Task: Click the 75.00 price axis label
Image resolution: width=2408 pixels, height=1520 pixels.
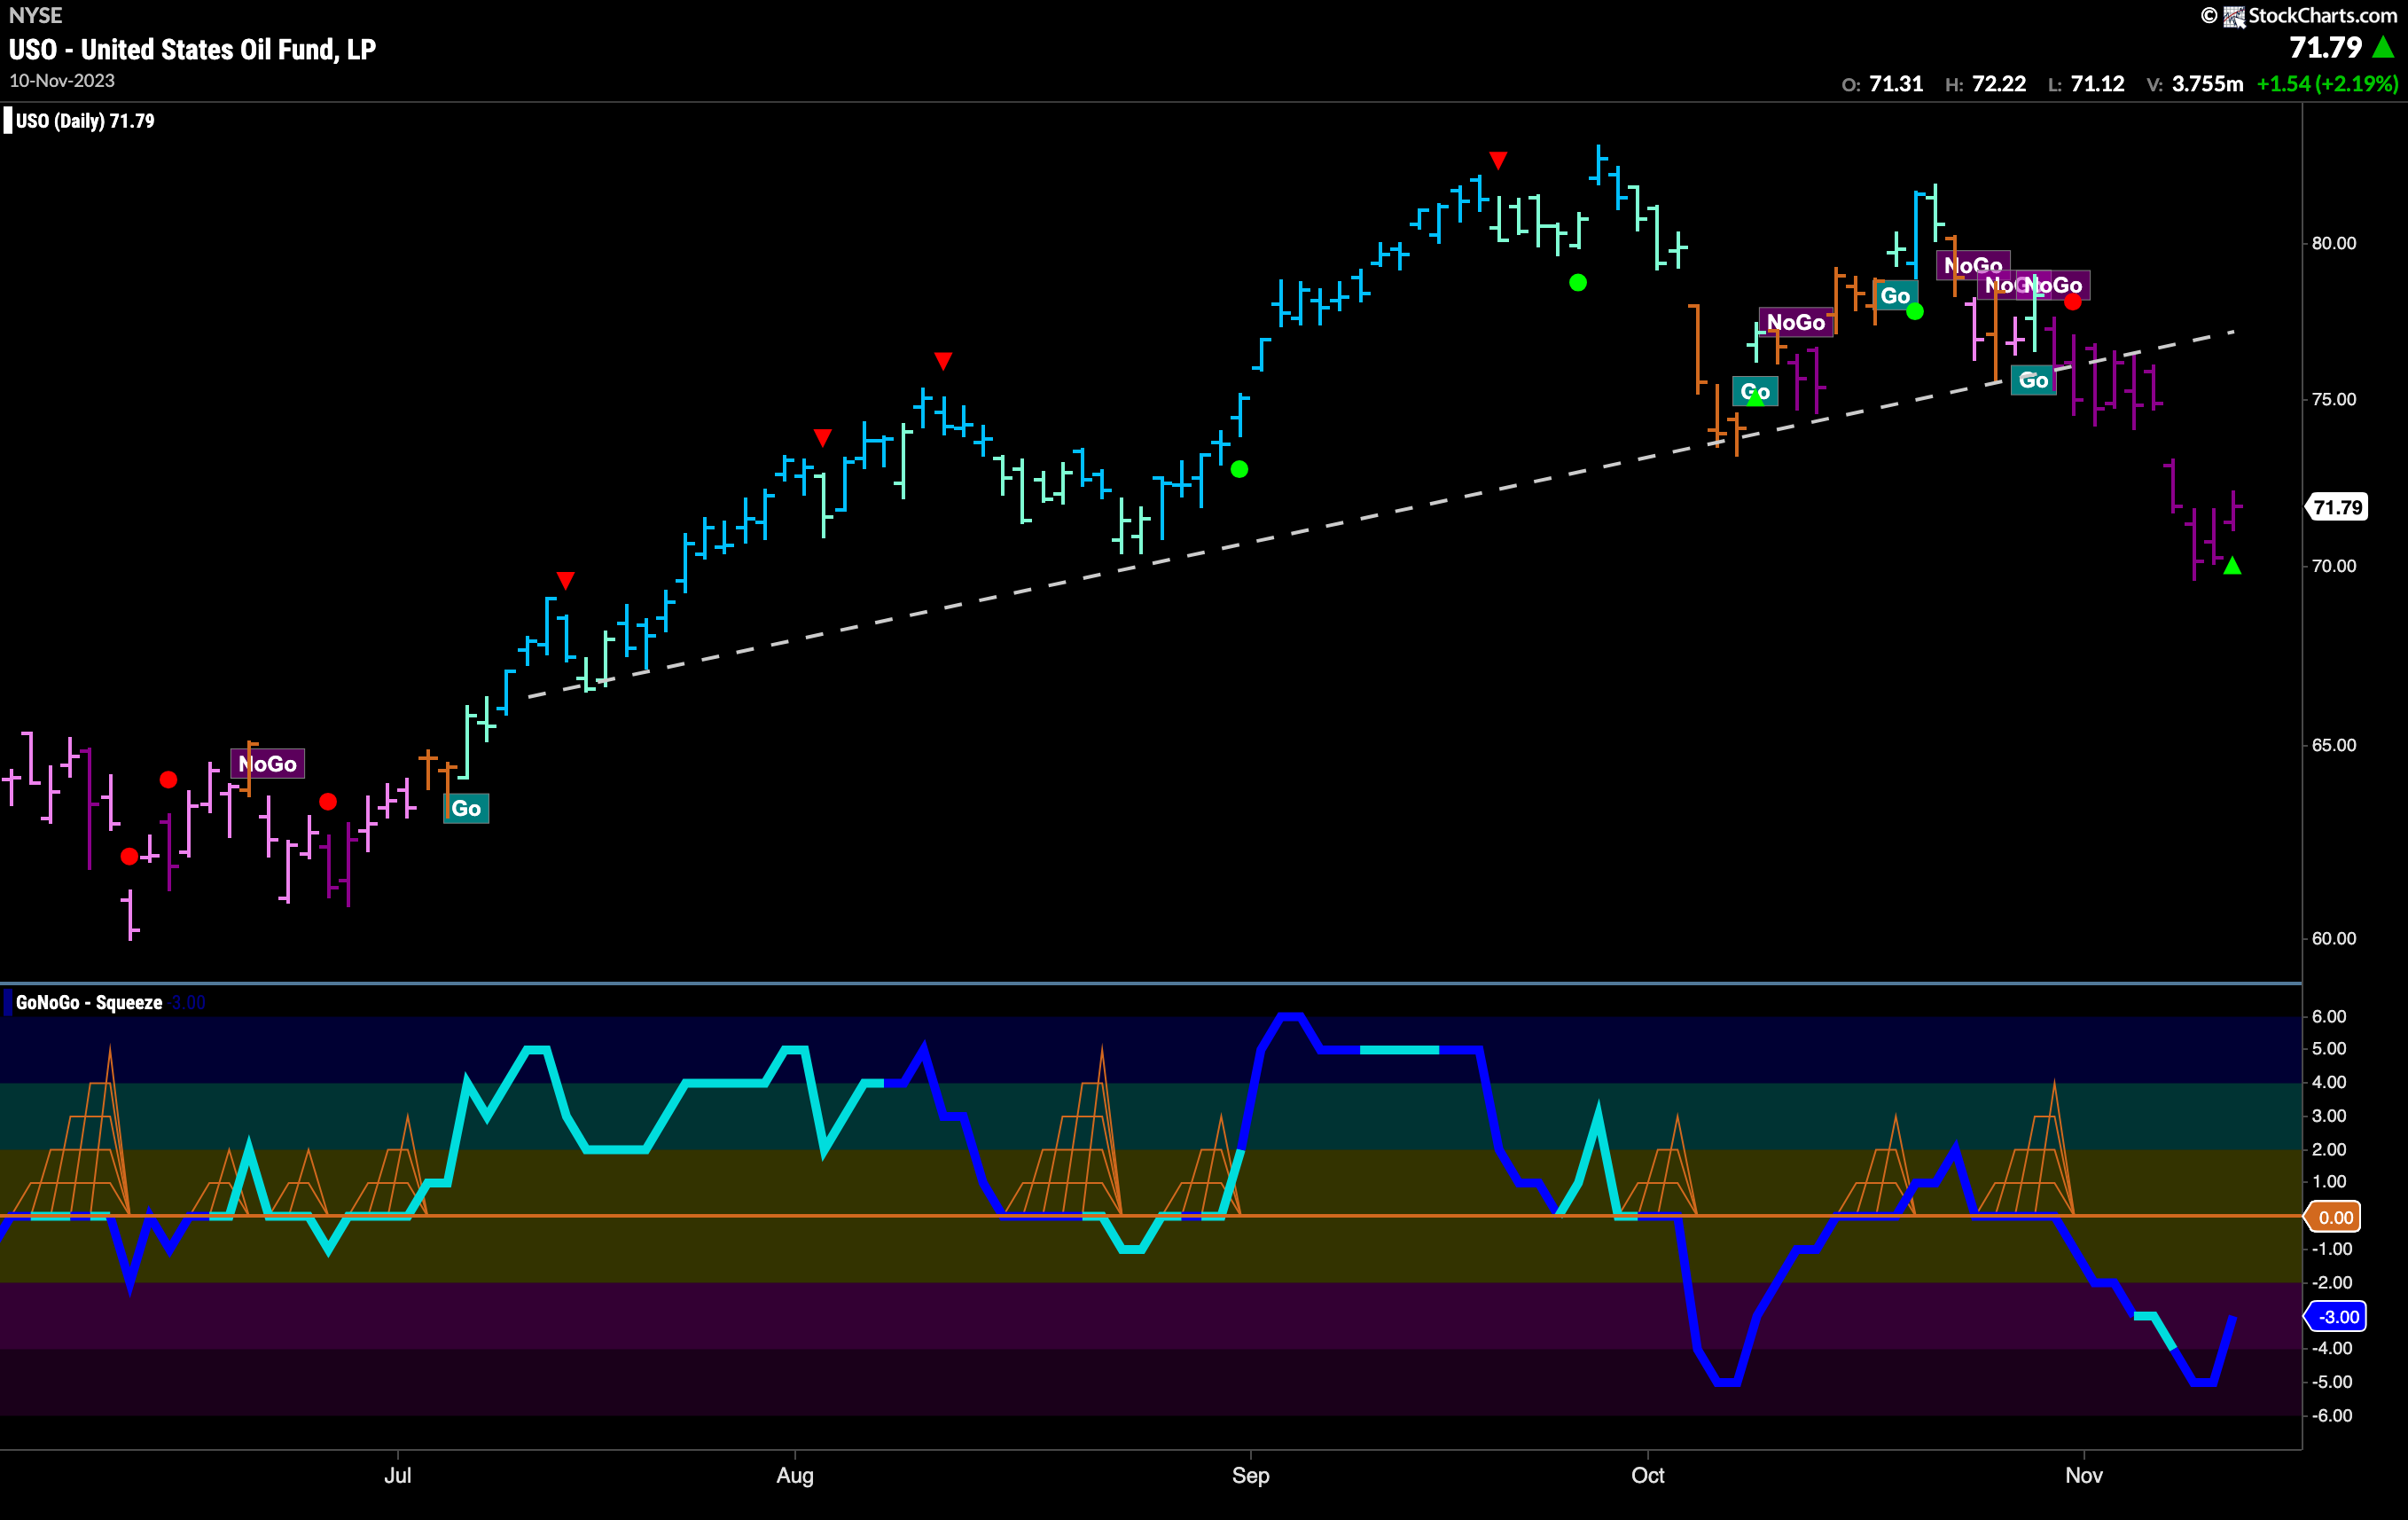Action: [x=2334, y=399]
